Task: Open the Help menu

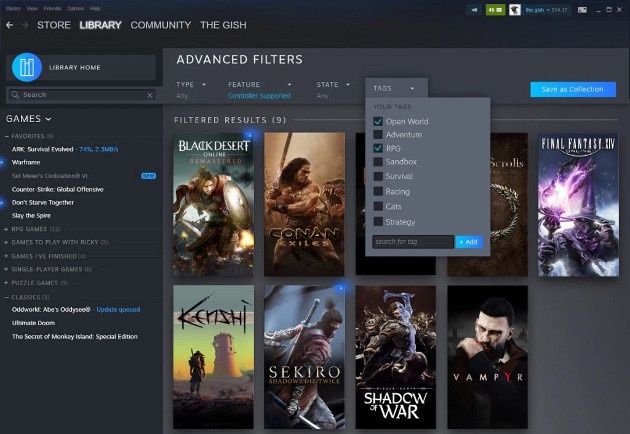Action: [95, 8]
